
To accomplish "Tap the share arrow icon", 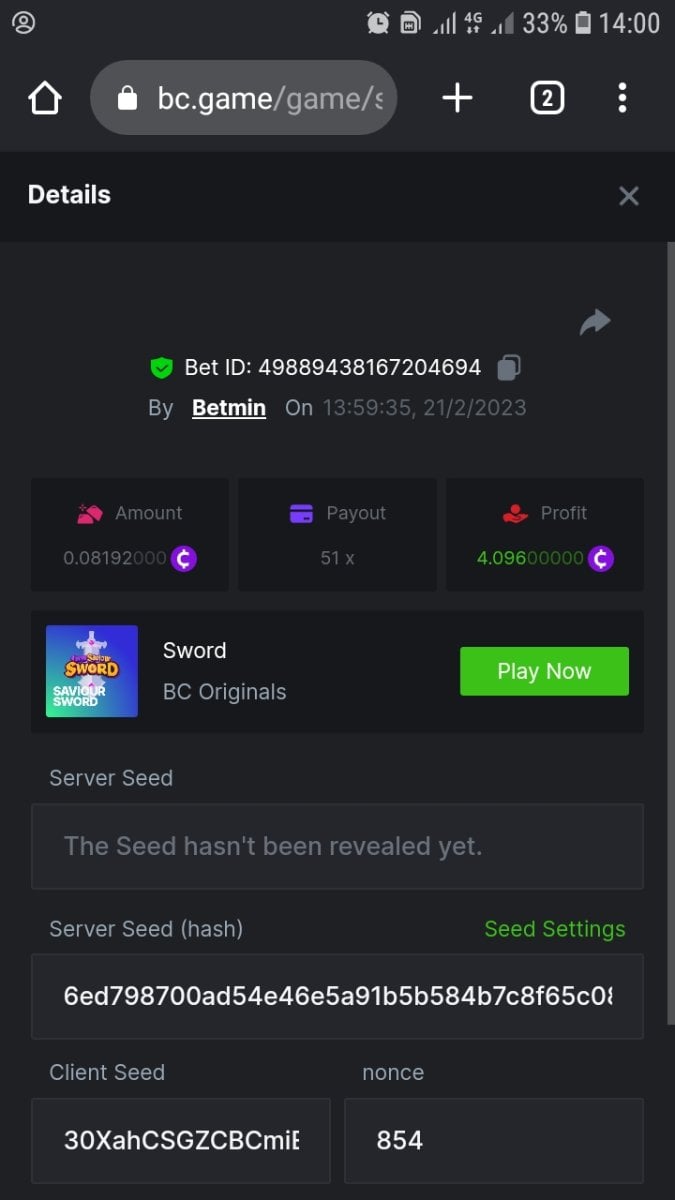I will [x=595, y=322].
